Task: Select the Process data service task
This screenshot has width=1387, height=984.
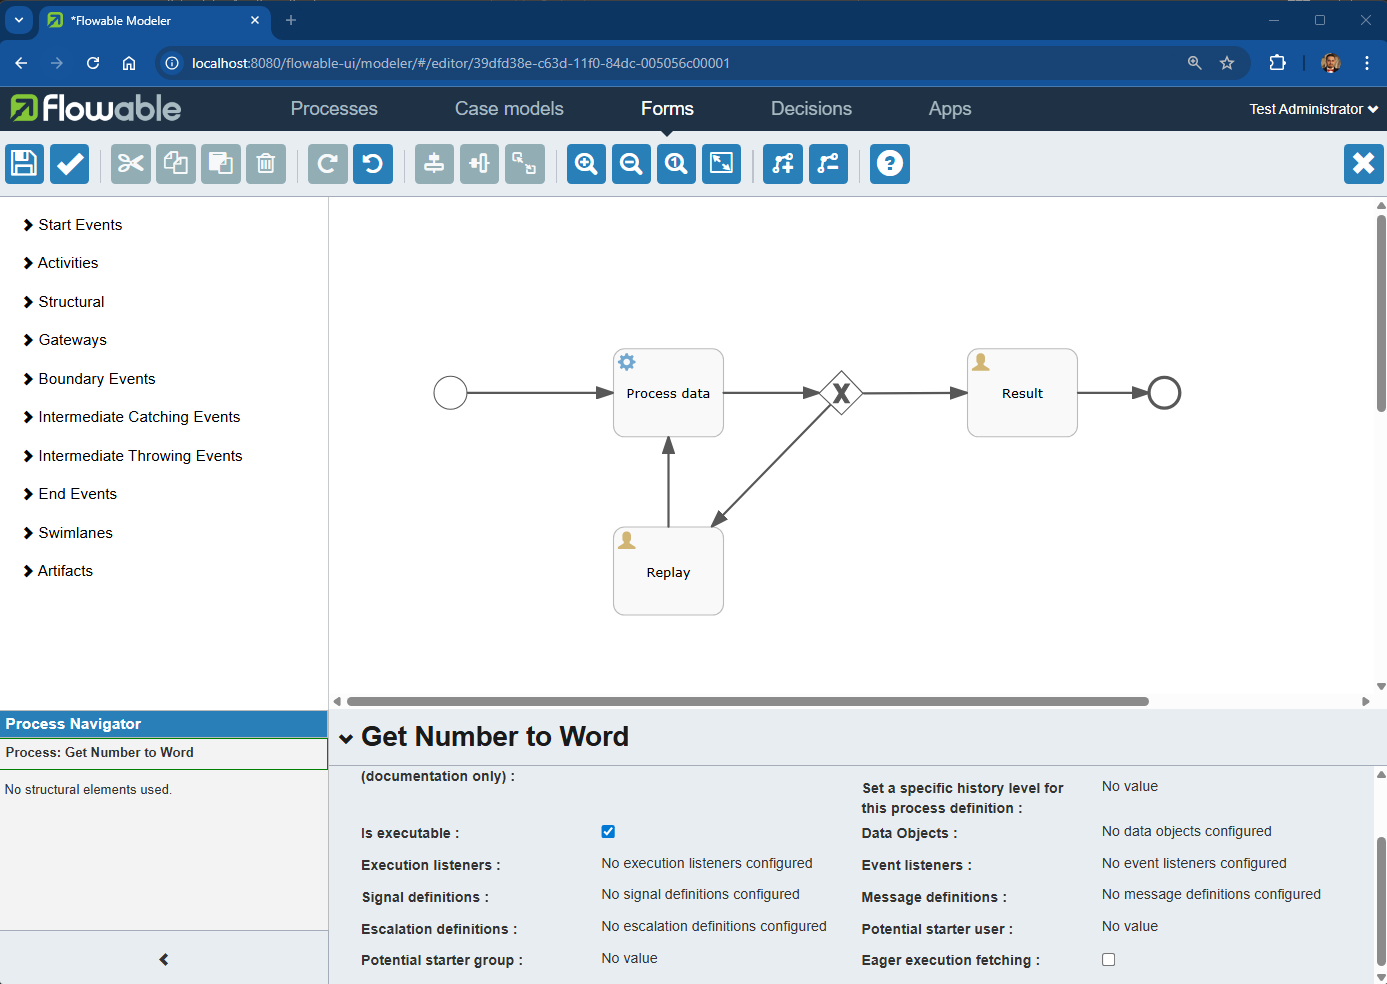Action: click(668, 393)
